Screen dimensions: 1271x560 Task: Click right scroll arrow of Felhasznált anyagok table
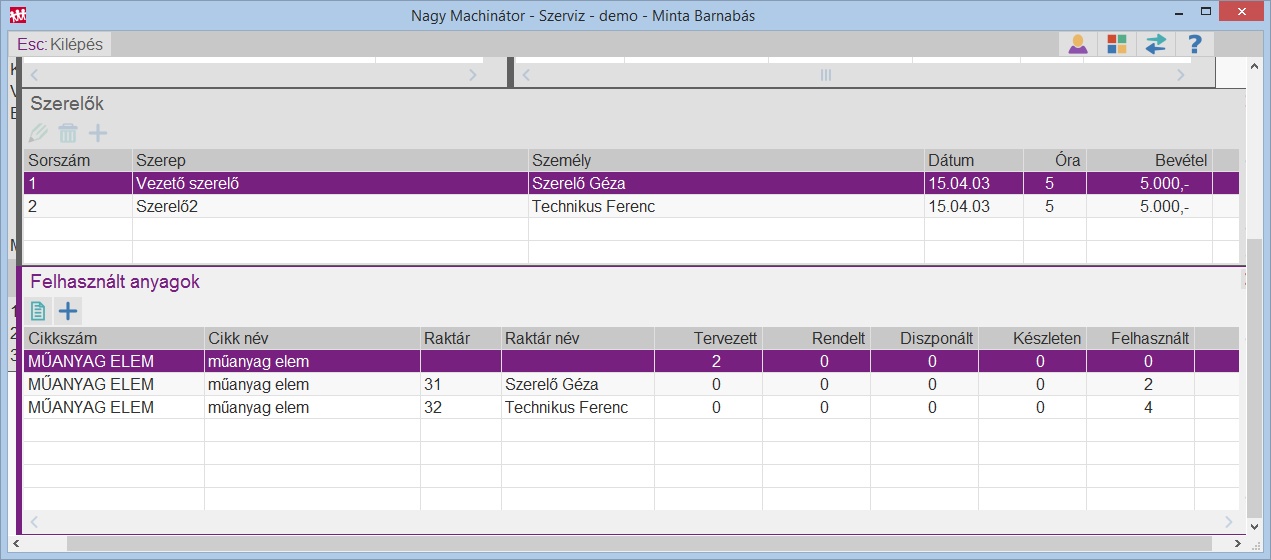point(1229,522)
